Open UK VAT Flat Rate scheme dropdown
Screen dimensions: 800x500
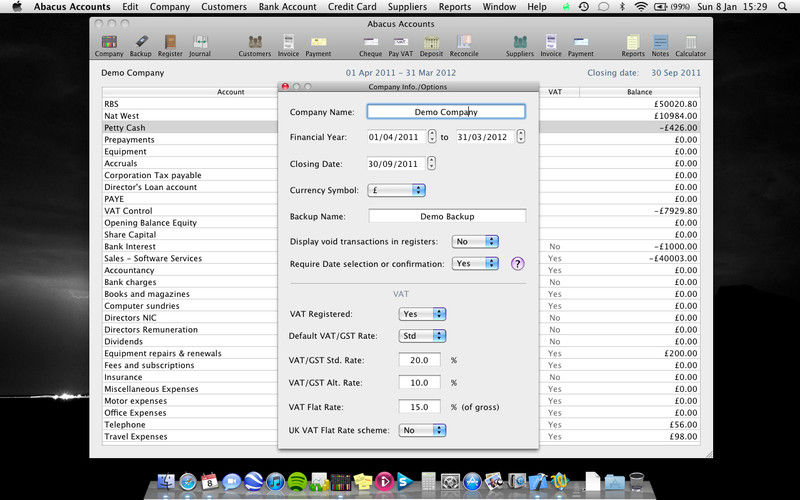[x=422, y=430]
